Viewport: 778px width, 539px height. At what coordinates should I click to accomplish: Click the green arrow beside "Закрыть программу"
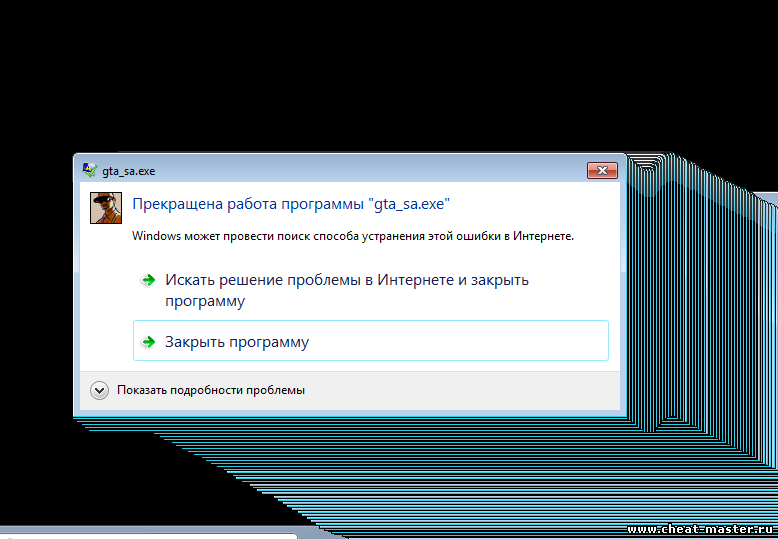coord(148,342)
